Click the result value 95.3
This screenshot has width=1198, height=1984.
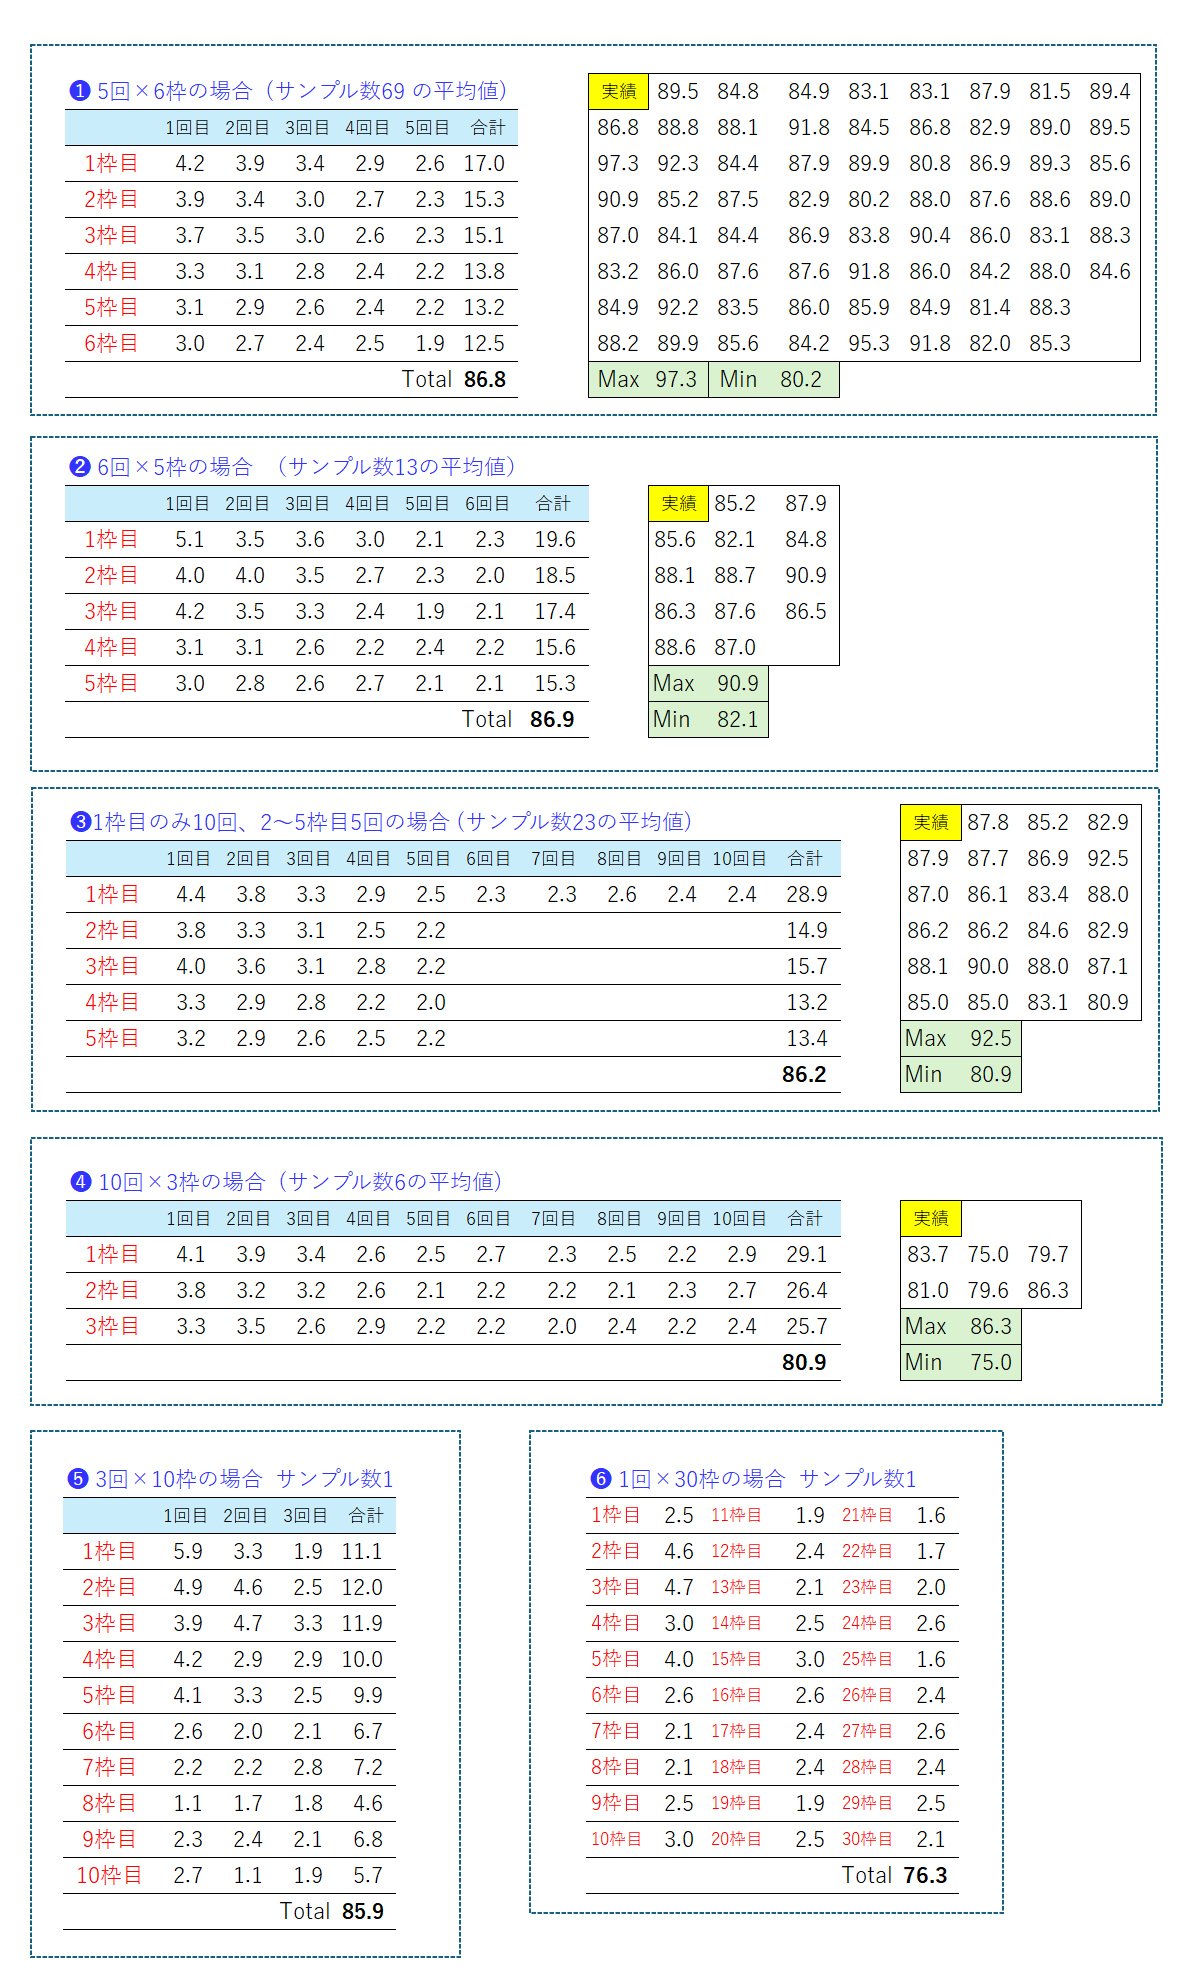pyautogui.click(x=869, y=344)
